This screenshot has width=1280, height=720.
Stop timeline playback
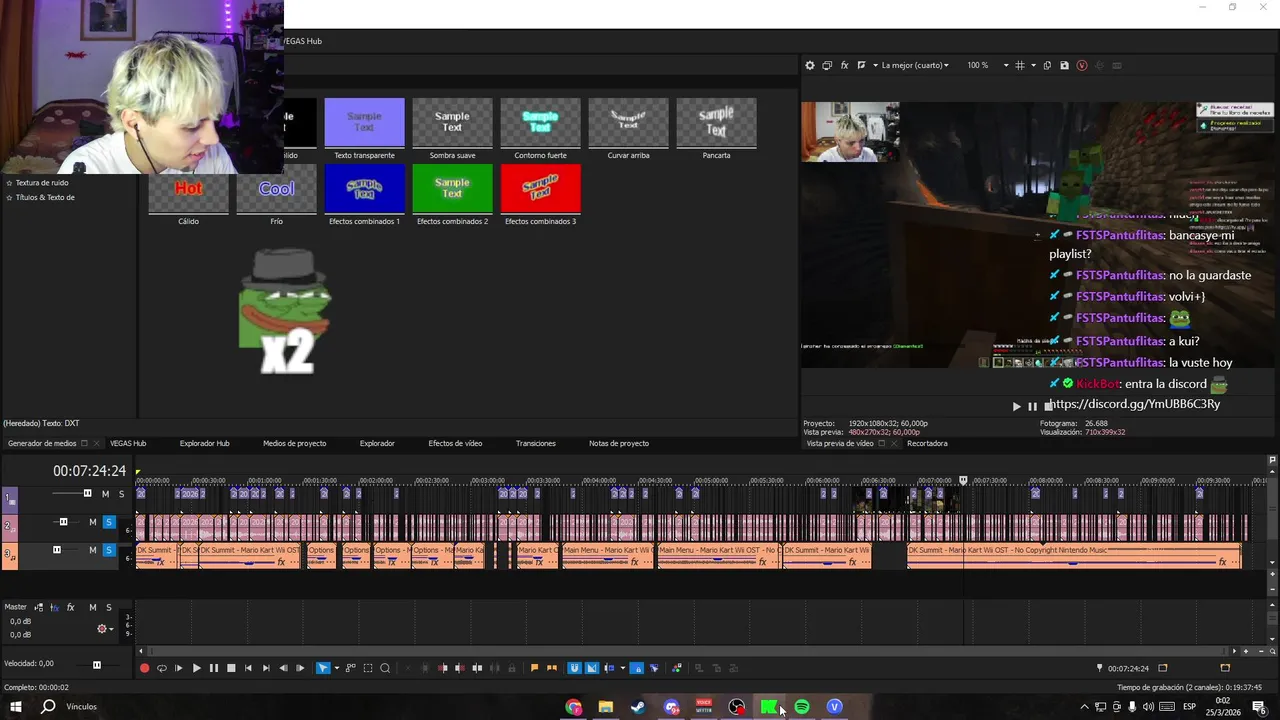pos(231,668)
